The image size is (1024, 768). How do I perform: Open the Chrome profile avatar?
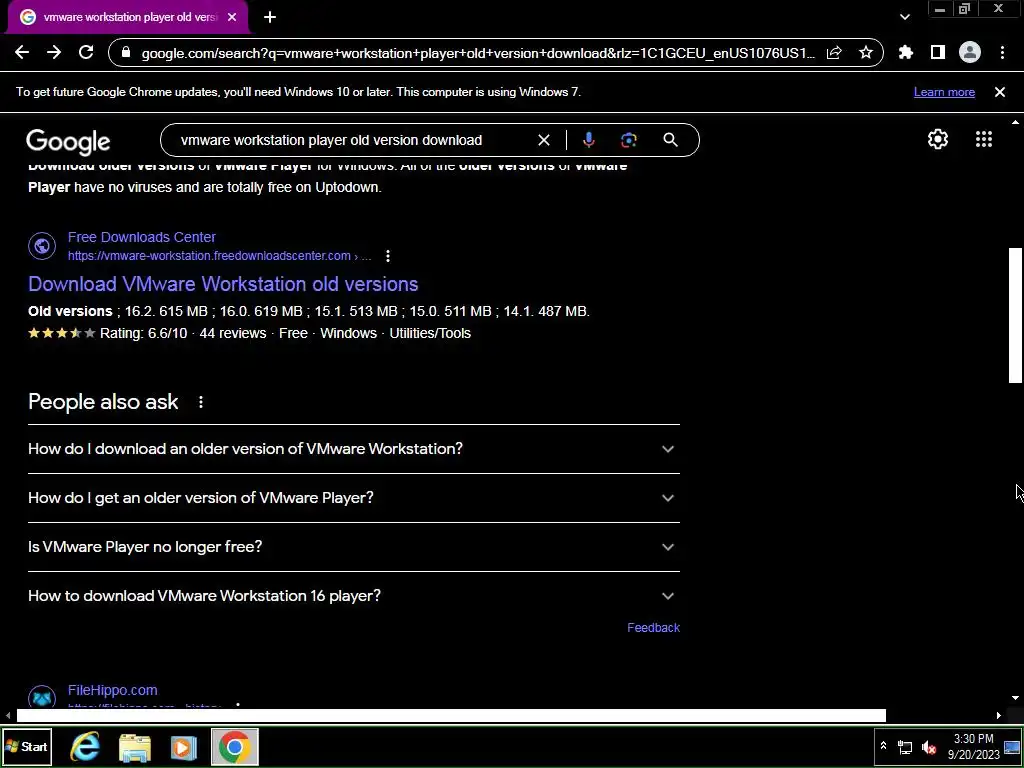click(970, 53)
